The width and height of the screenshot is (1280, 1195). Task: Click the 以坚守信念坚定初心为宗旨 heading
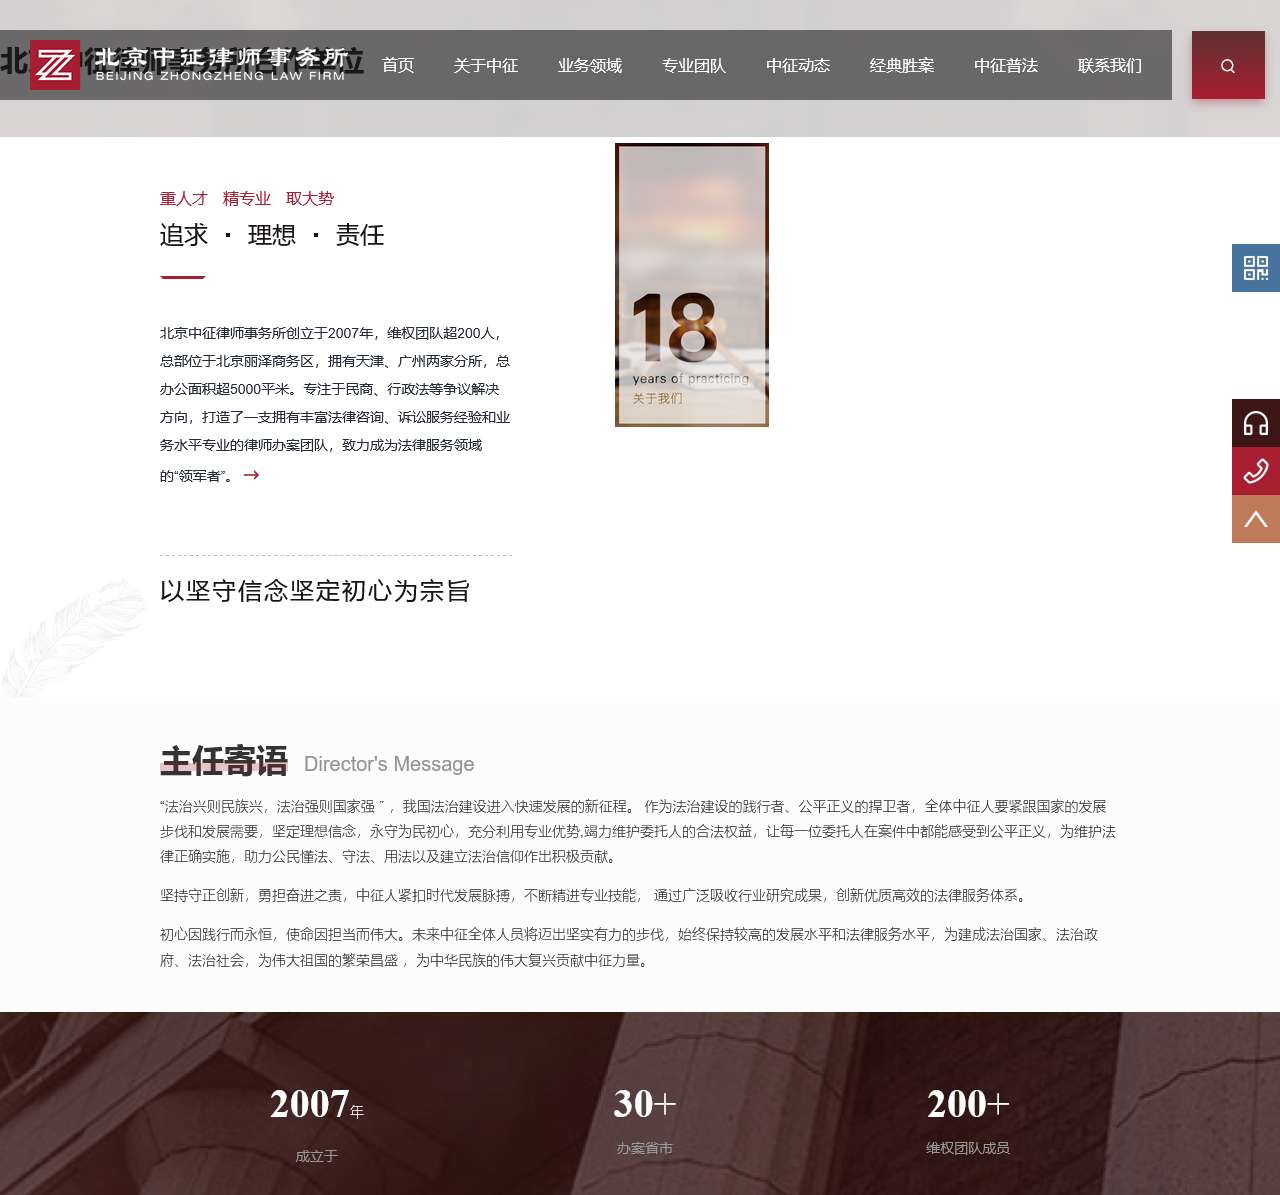315,591
